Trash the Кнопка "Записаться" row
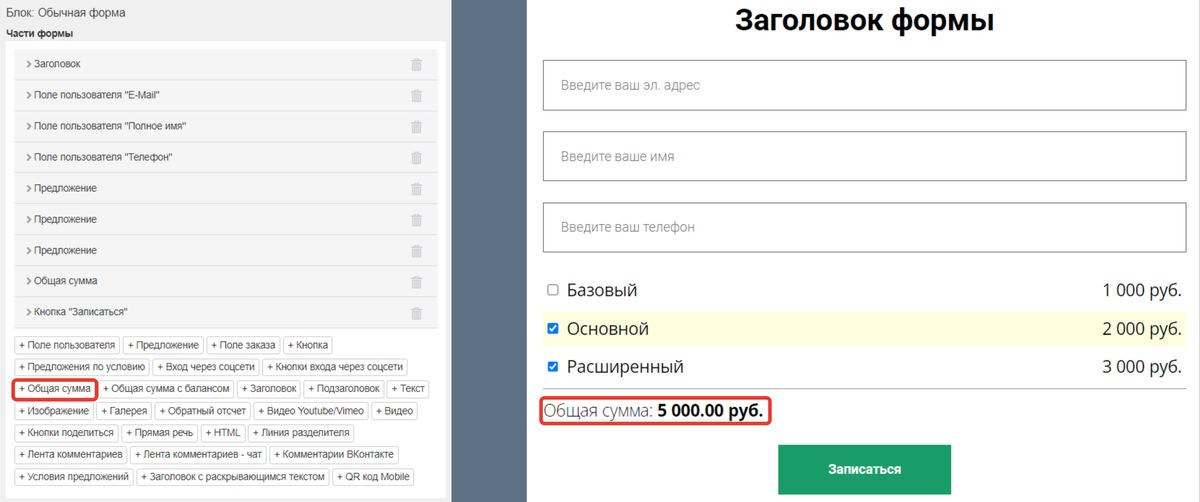 click(x=416, y=313)
